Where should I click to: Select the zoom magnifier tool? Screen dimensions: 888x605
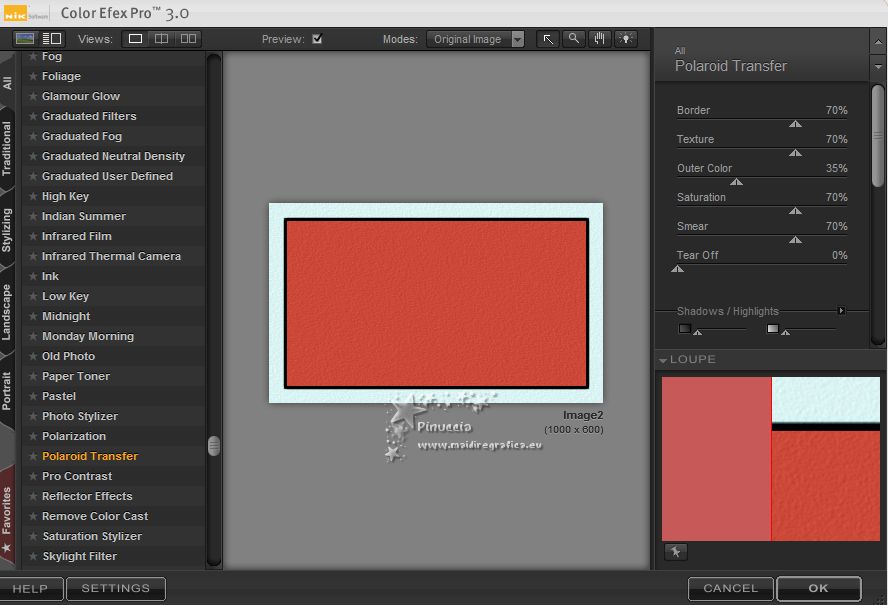click(574, 39)
